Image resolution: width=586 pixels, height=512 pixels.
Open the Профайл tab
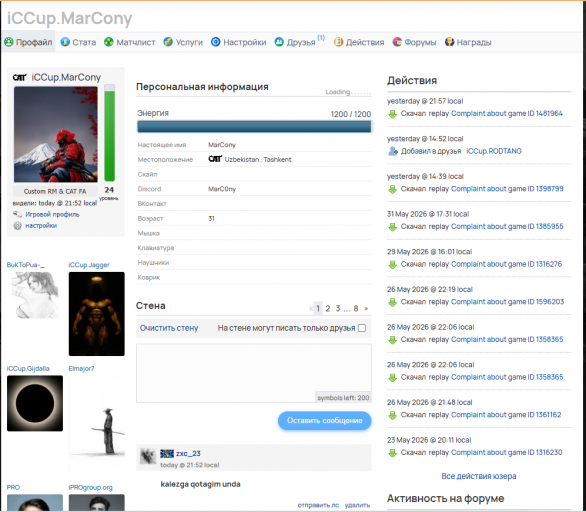[x=28, y=42]
